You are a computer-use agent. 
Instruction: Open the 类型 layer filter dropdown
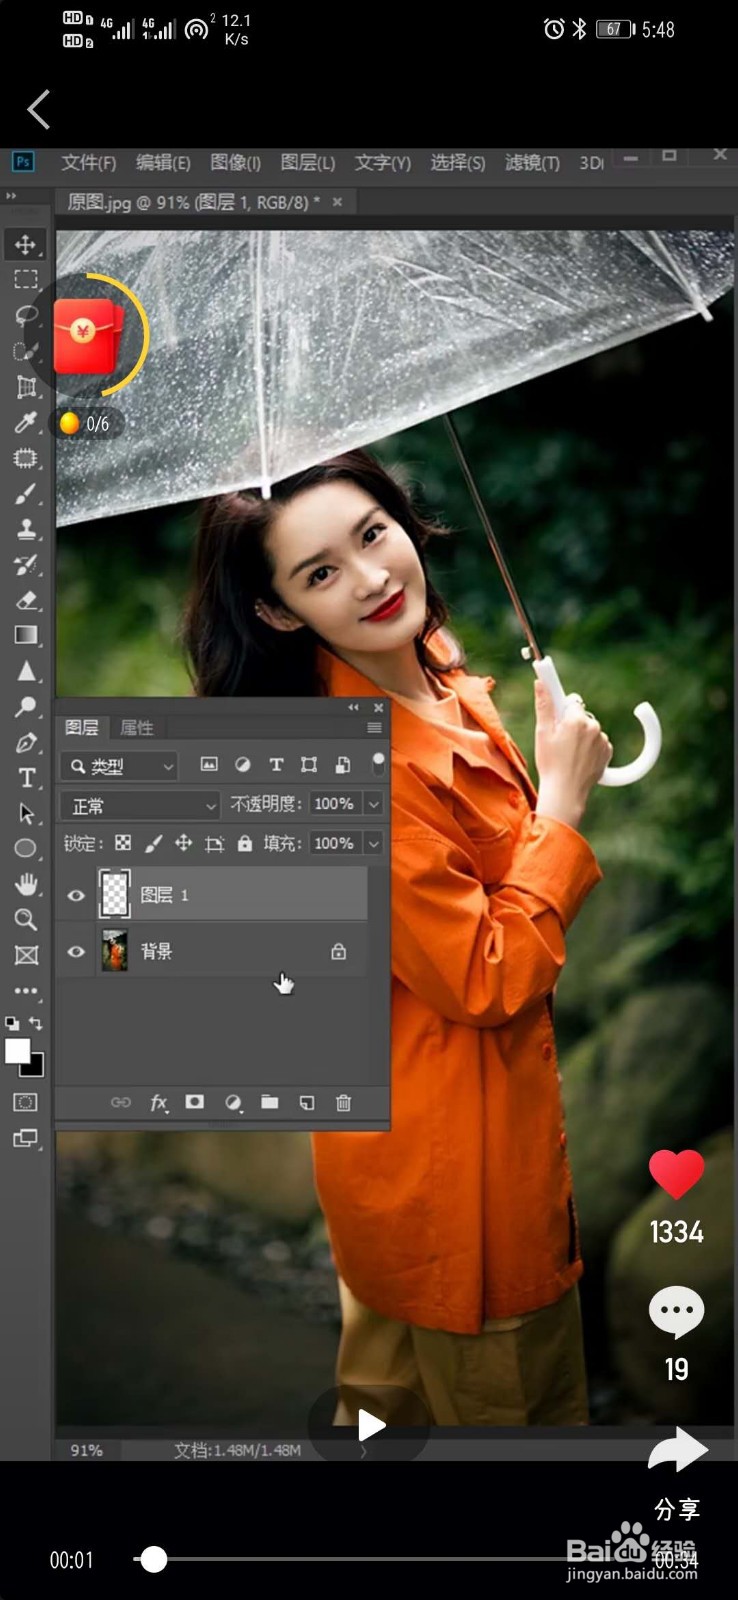click(x=119, y=766)
